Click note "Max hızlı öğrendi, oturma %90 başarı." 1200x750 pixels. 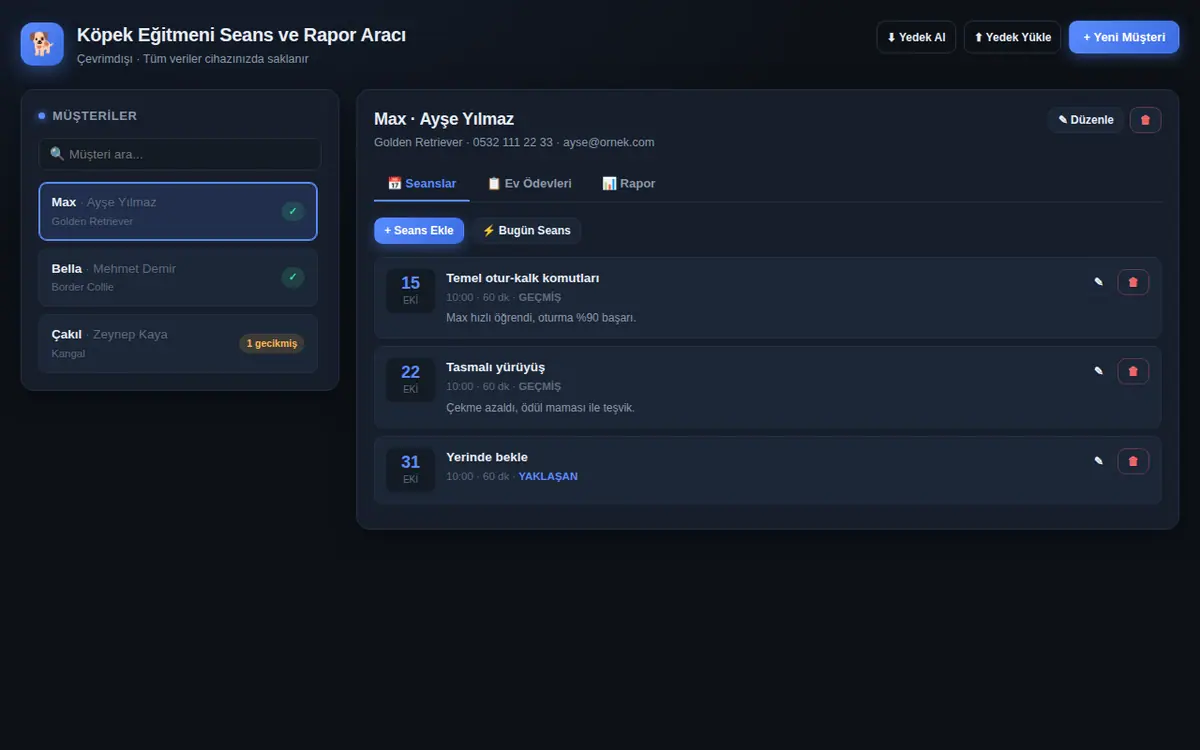(541, 318)
